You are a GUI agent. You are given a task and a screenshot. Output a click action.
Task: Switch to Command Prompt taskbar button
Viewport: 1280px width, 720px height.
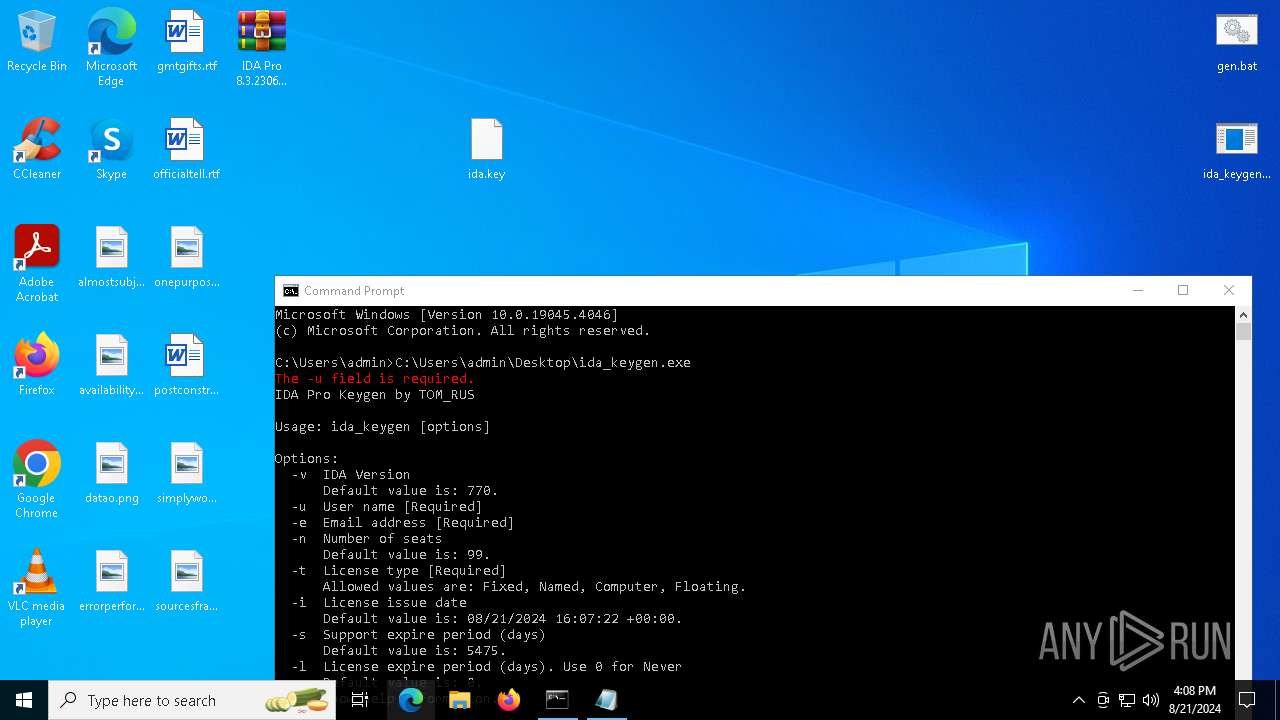(x=557, y=700)
